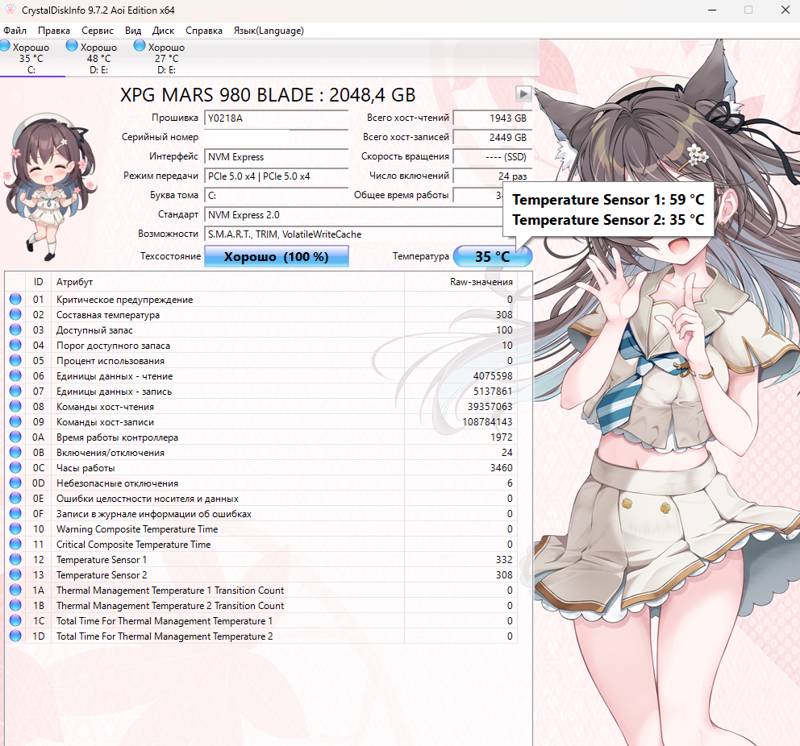Click the Хорошо (100 %) health status button
The width and height of the screenshot is (800, 746).
coord(277,256)
